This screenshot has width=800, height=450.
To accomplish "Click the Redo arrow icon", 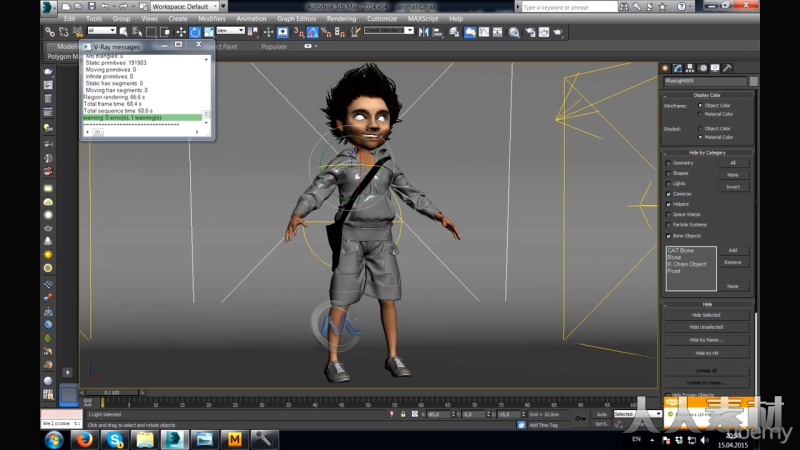I will coord(123,7).
